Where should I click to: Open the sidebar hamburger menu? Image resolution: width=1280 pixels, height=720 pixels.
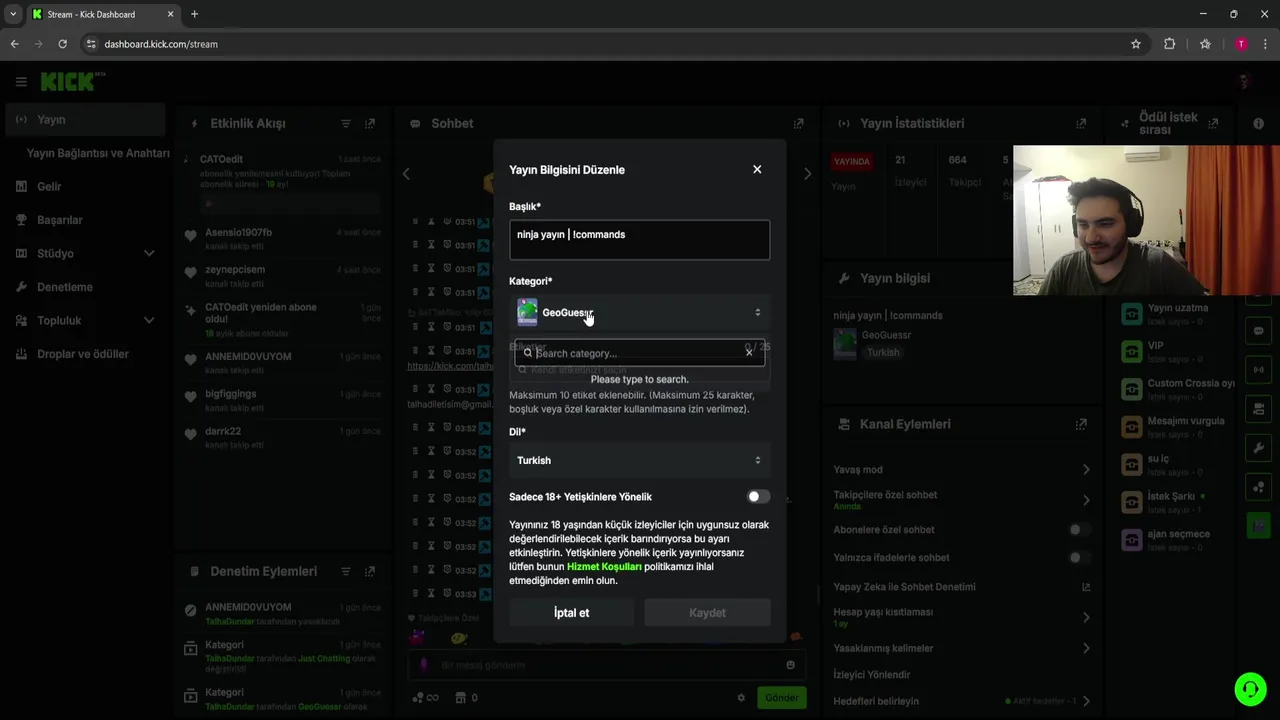click(21, 82)
